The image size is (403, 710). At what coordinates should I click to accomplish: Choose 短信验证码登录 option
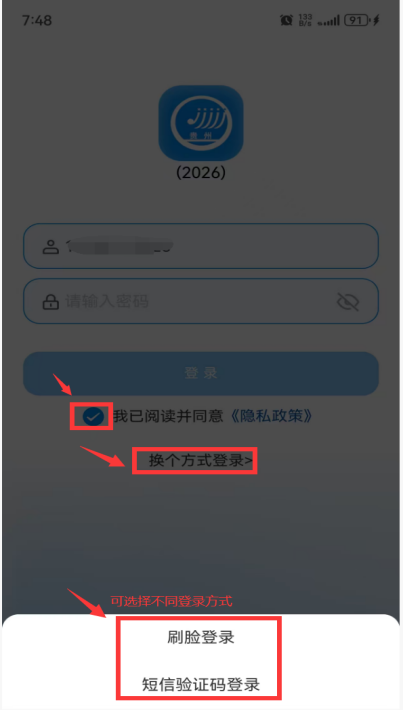tap(201, 683)
